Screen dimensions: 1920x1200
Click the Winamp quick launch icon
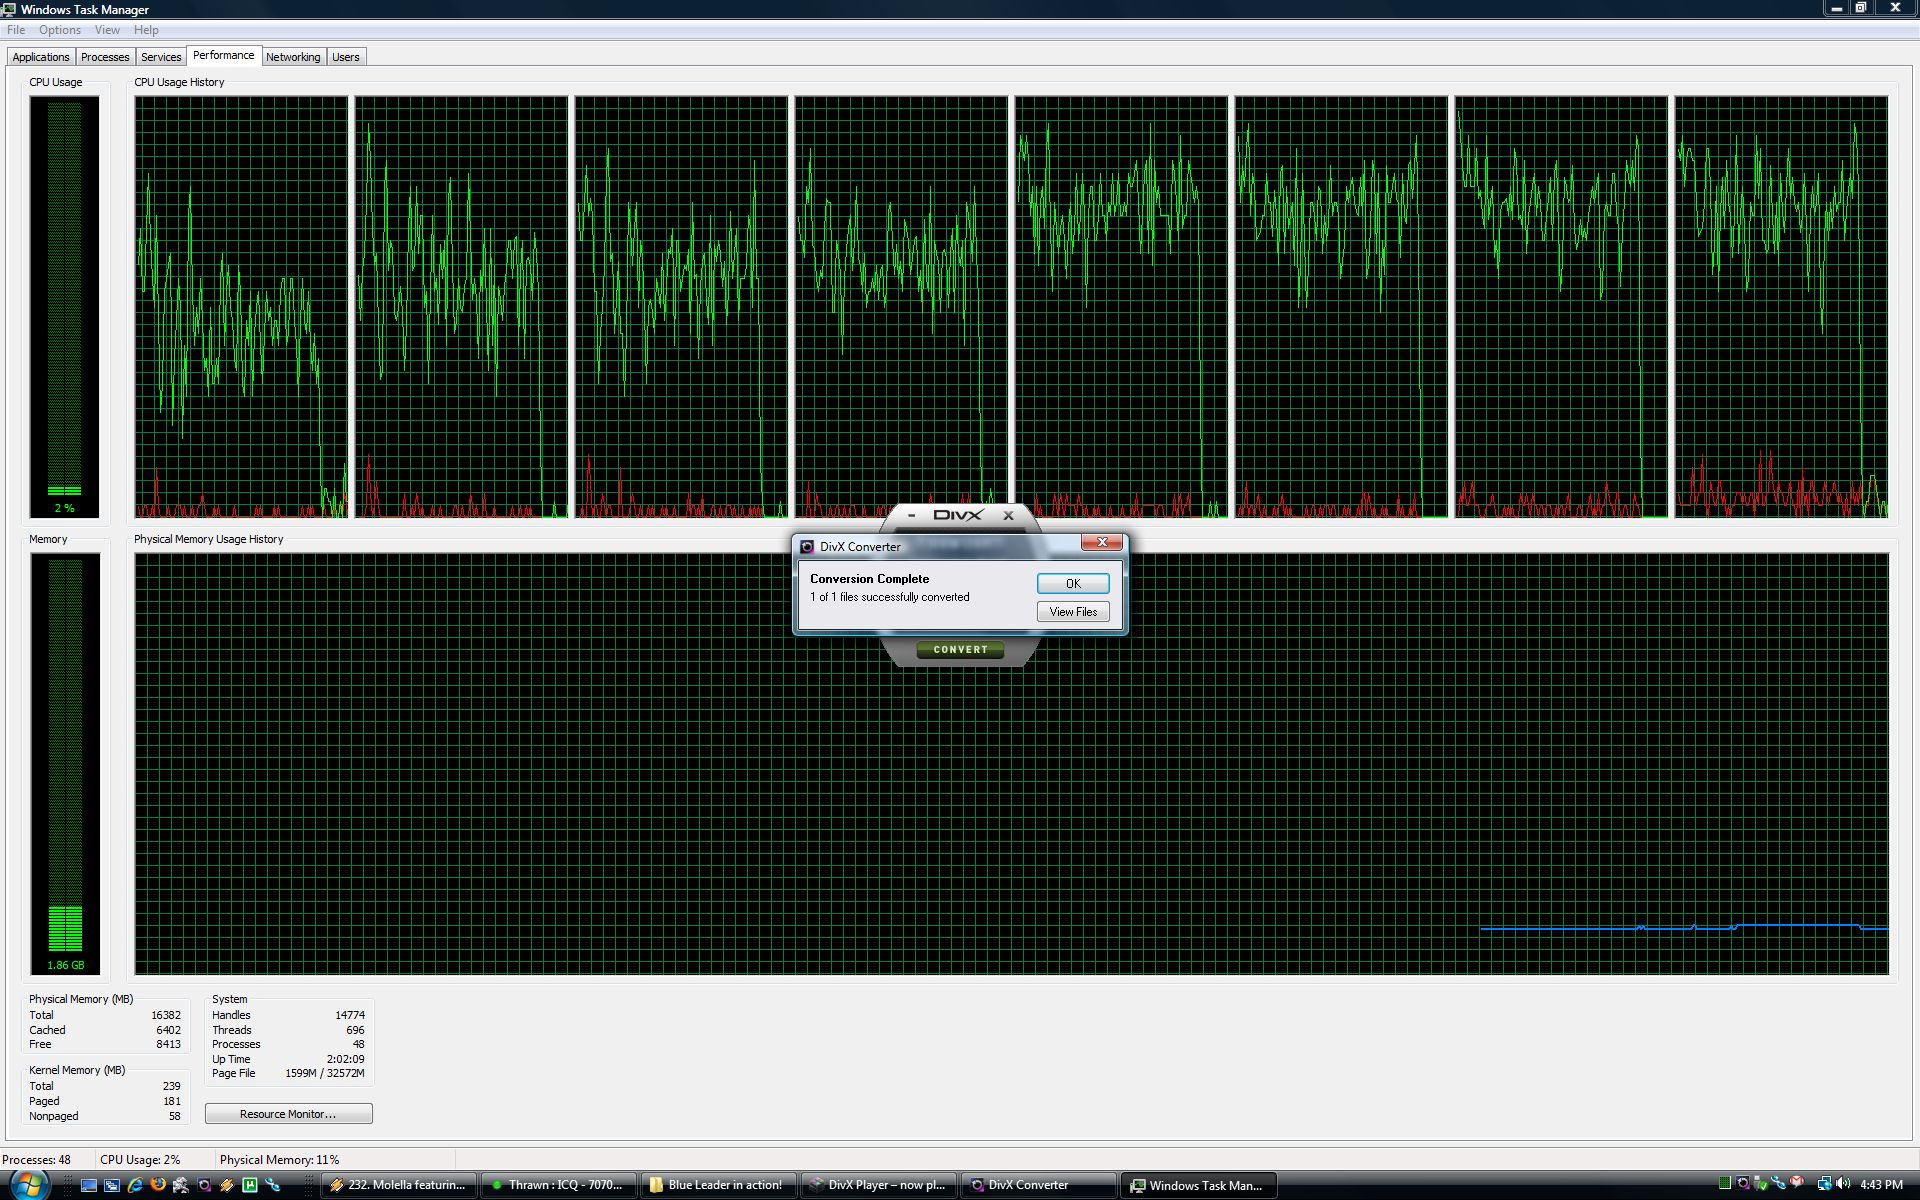pyautogui.click(x=227, y=1185)
